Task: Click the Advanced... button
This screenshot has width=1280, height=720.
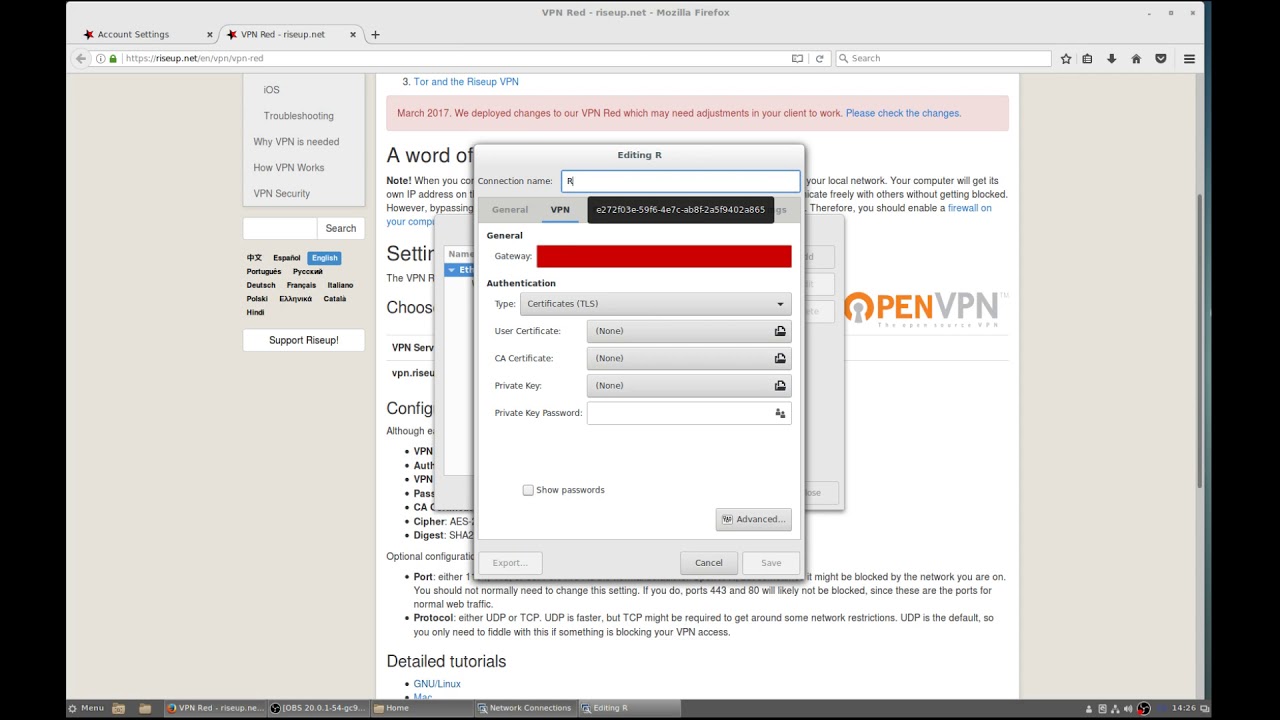Action: 754,519
